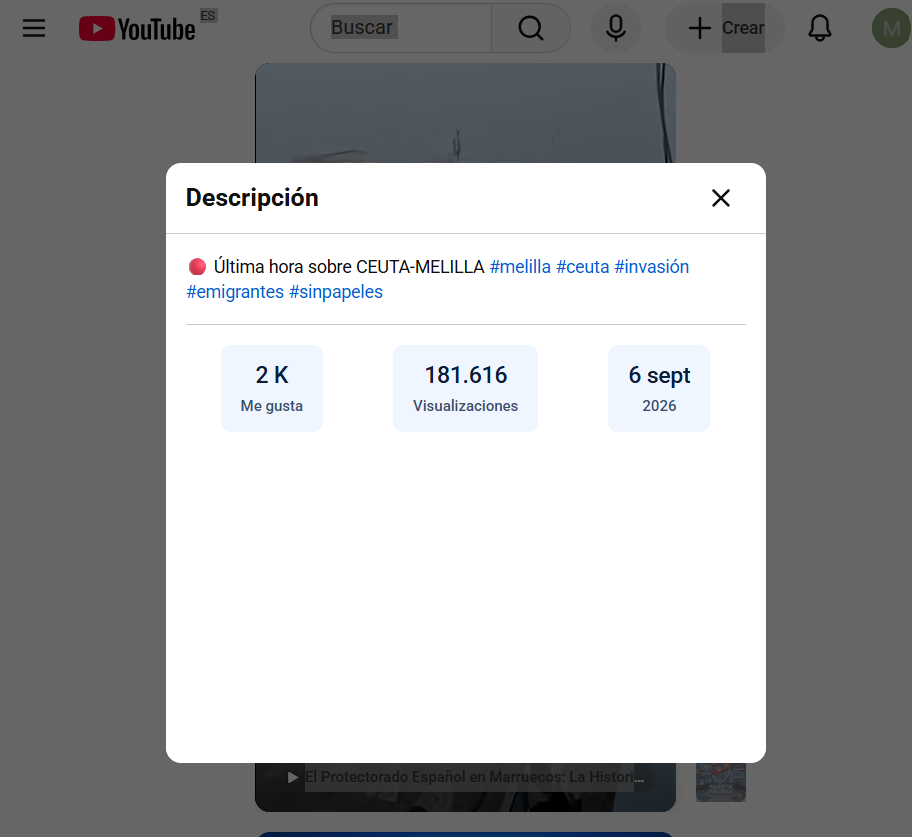Open the #melilla hashtag link
The image size is (912, 837).
(x=520, y=267)
